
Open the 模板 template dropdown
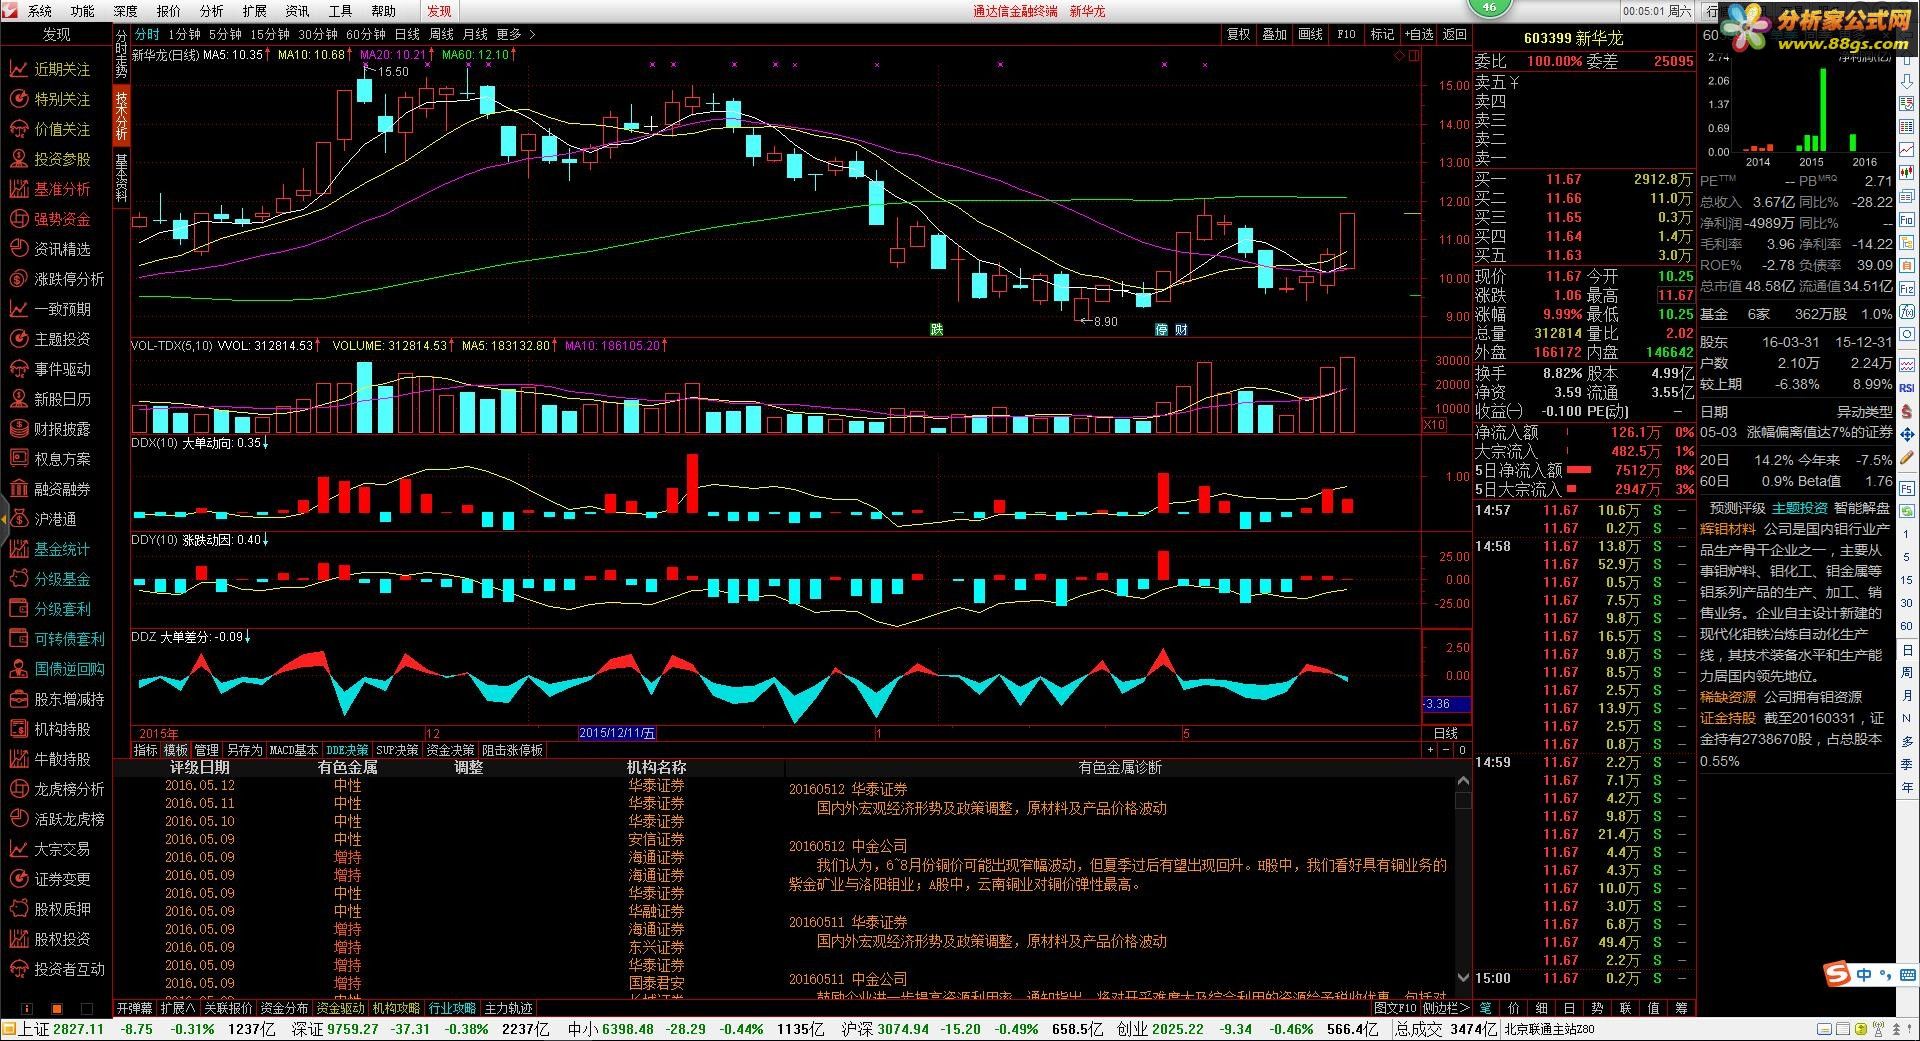coord(176,750)
